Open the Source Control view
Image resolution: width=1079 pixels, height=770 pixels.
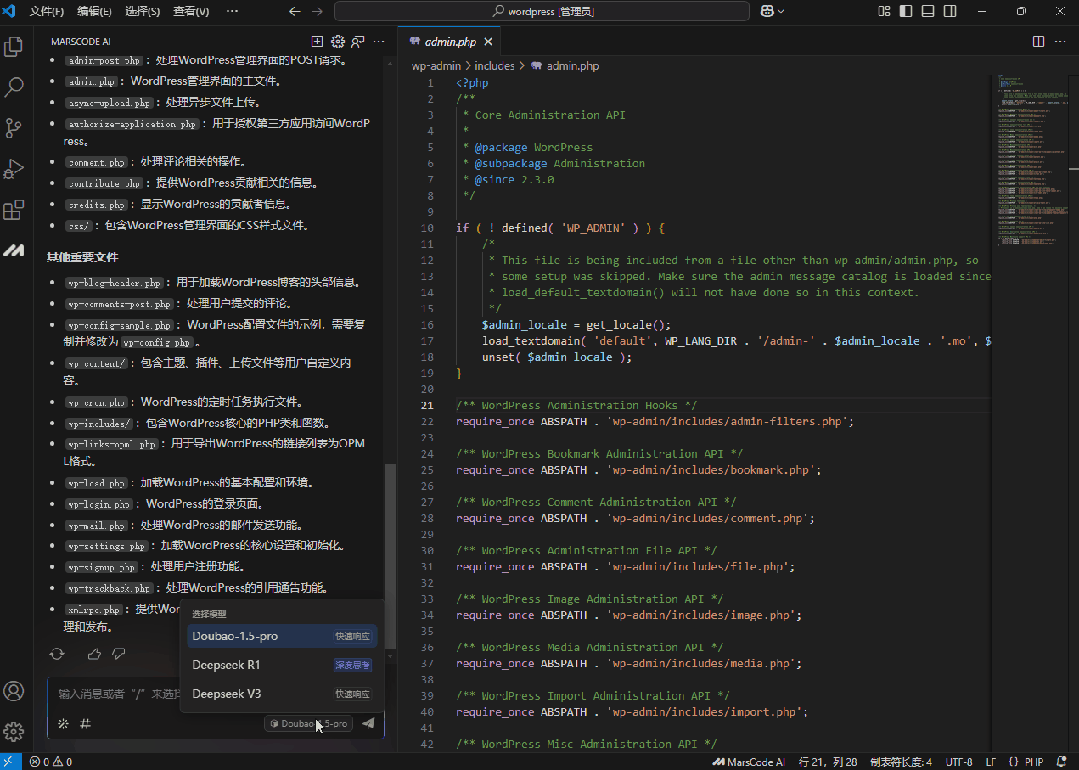click(x=14, y=128)
